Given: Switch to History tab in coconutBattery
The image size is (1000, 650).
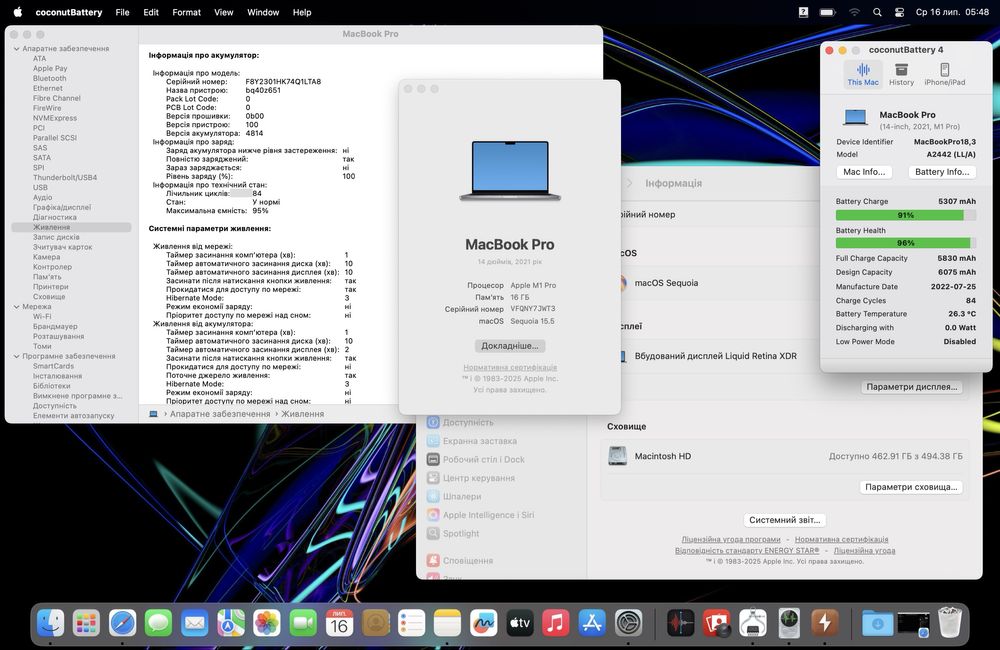Looking at the screenshot, I should [901, 74].
